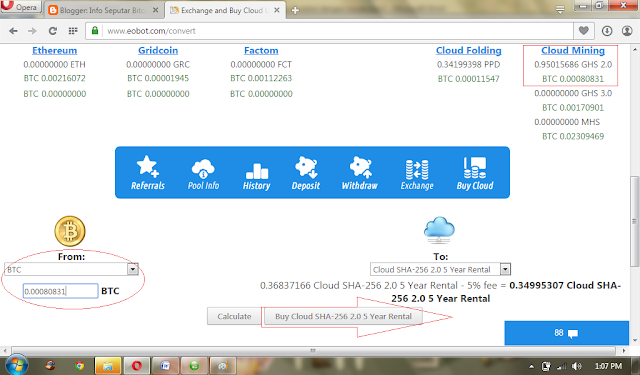Bookmark page with heart icon
This screenshot has width=640, height=375.
click(x=584, y=31)
